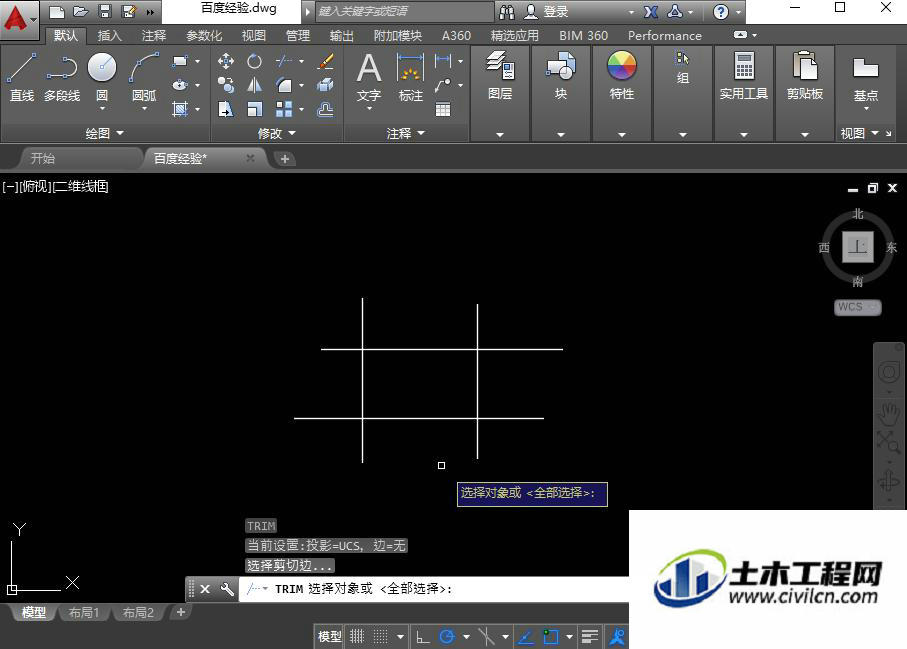This screenshot has height=649, width=907.
Task: Create a new drawing file
Action: (56, 11)
